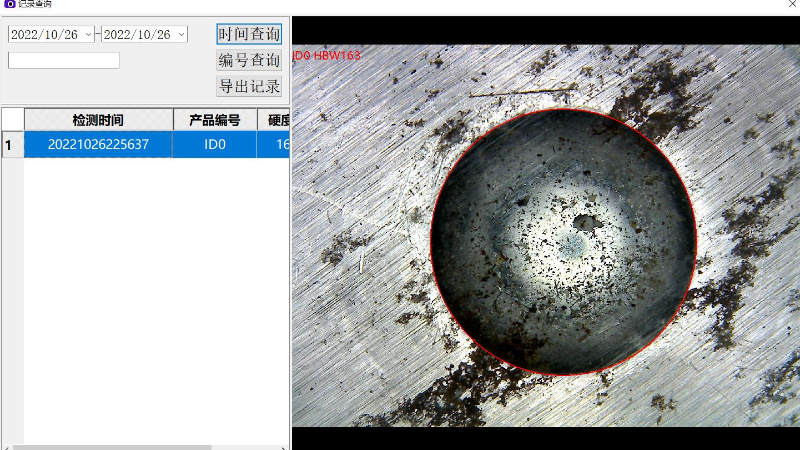Image resolution: width=800 pixels, height=450 pixels.
Task: Click 导出记录 to export records
Action: coord(249,86)
